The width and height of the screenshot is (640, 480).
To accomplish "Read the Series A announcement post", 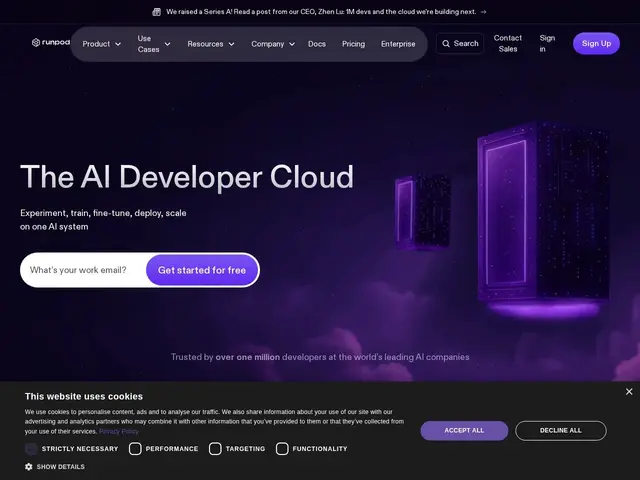I will pyautogui.click(x=321, y=12).
